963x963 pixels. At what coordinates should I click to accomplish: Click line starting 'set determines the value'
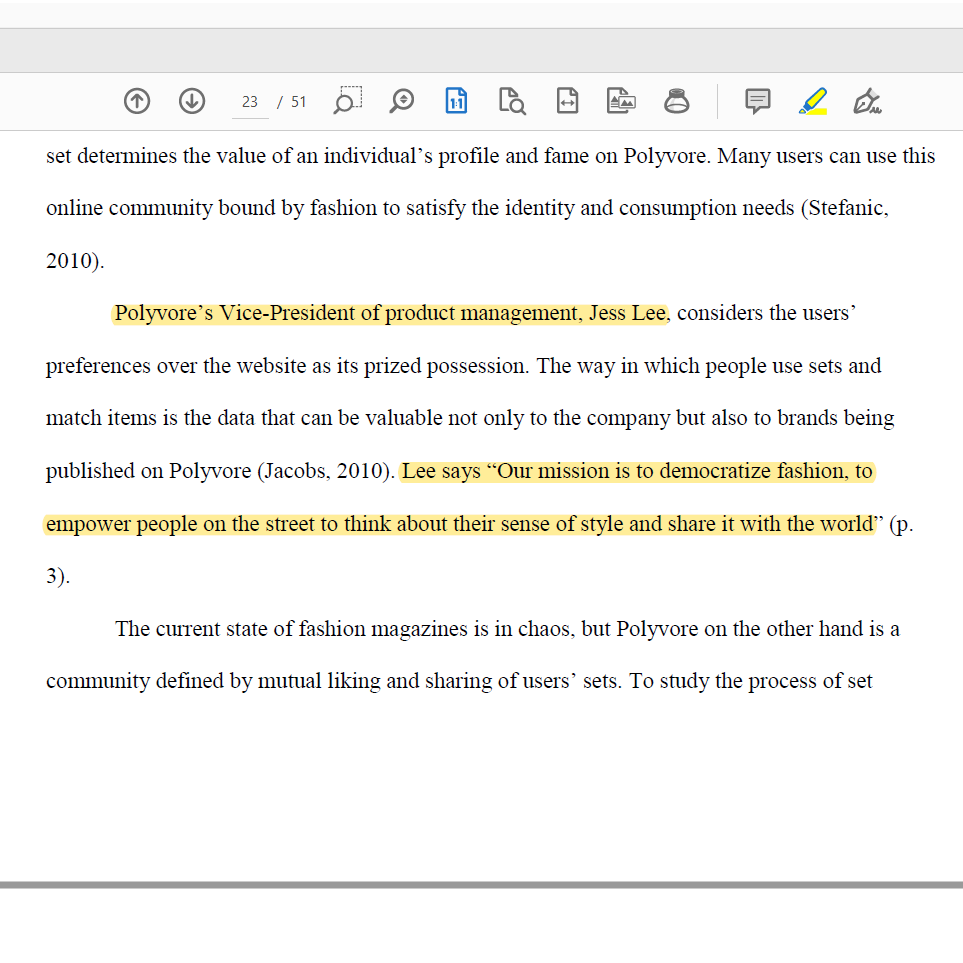pyautogui.click(x=490, y=156)
